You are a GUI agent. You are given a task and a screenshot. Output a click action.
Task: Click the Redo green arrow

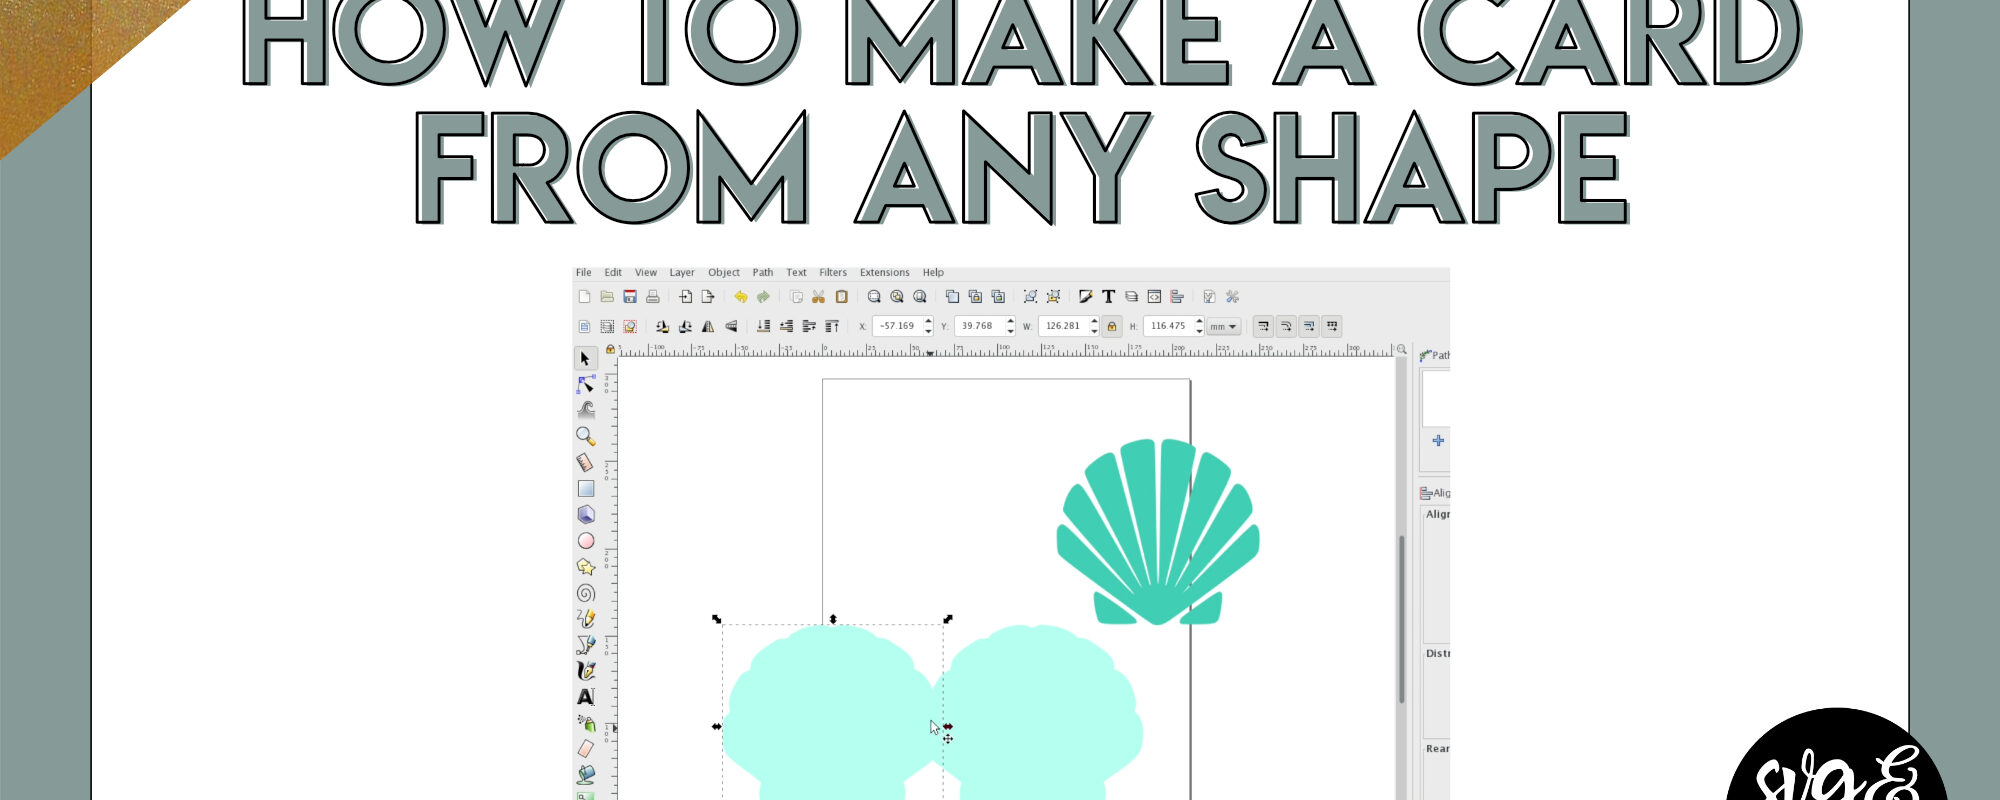[x=763, y=296]
